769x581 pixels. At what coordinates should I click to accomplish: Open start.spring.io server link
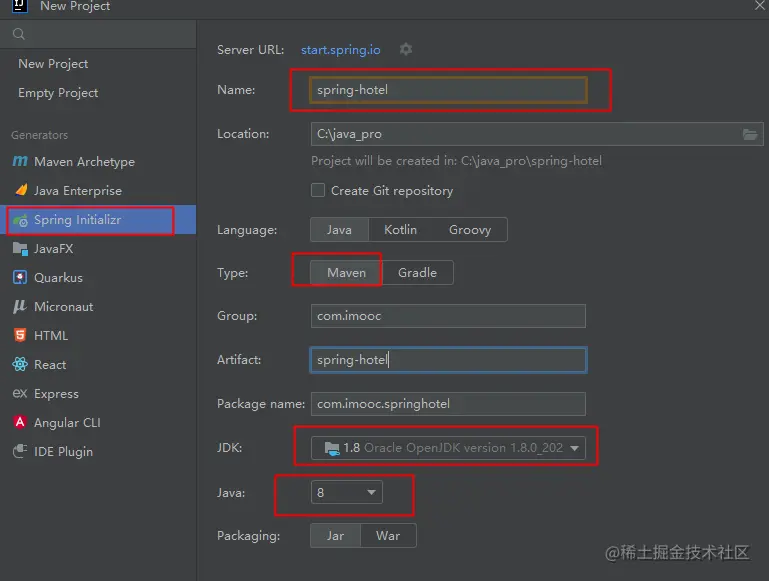point(340,50)
